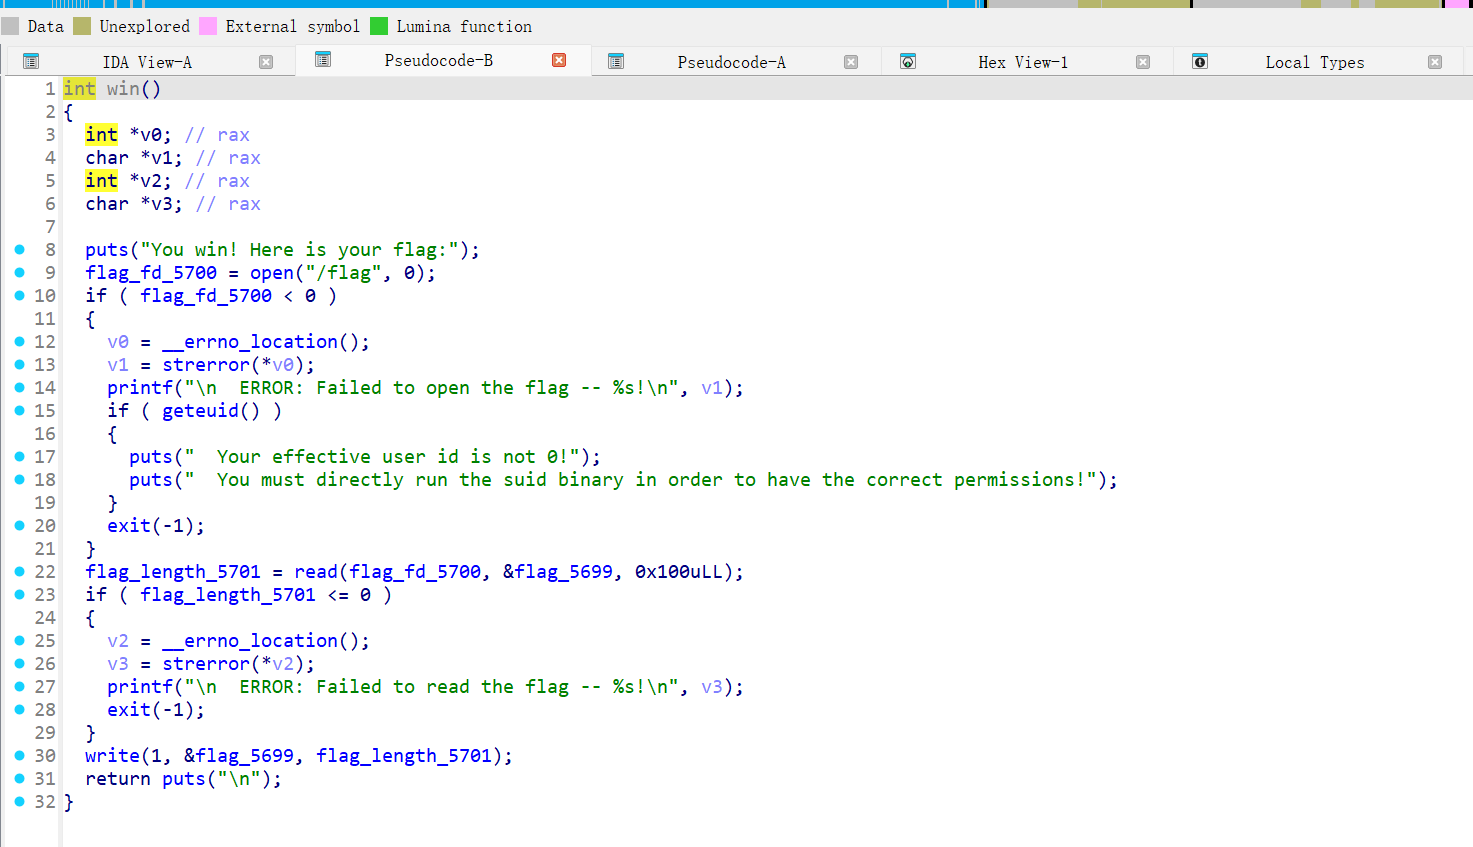1473x847 pixels.
Task: Close the IDA View-A tab
Action: click(266, 62)
